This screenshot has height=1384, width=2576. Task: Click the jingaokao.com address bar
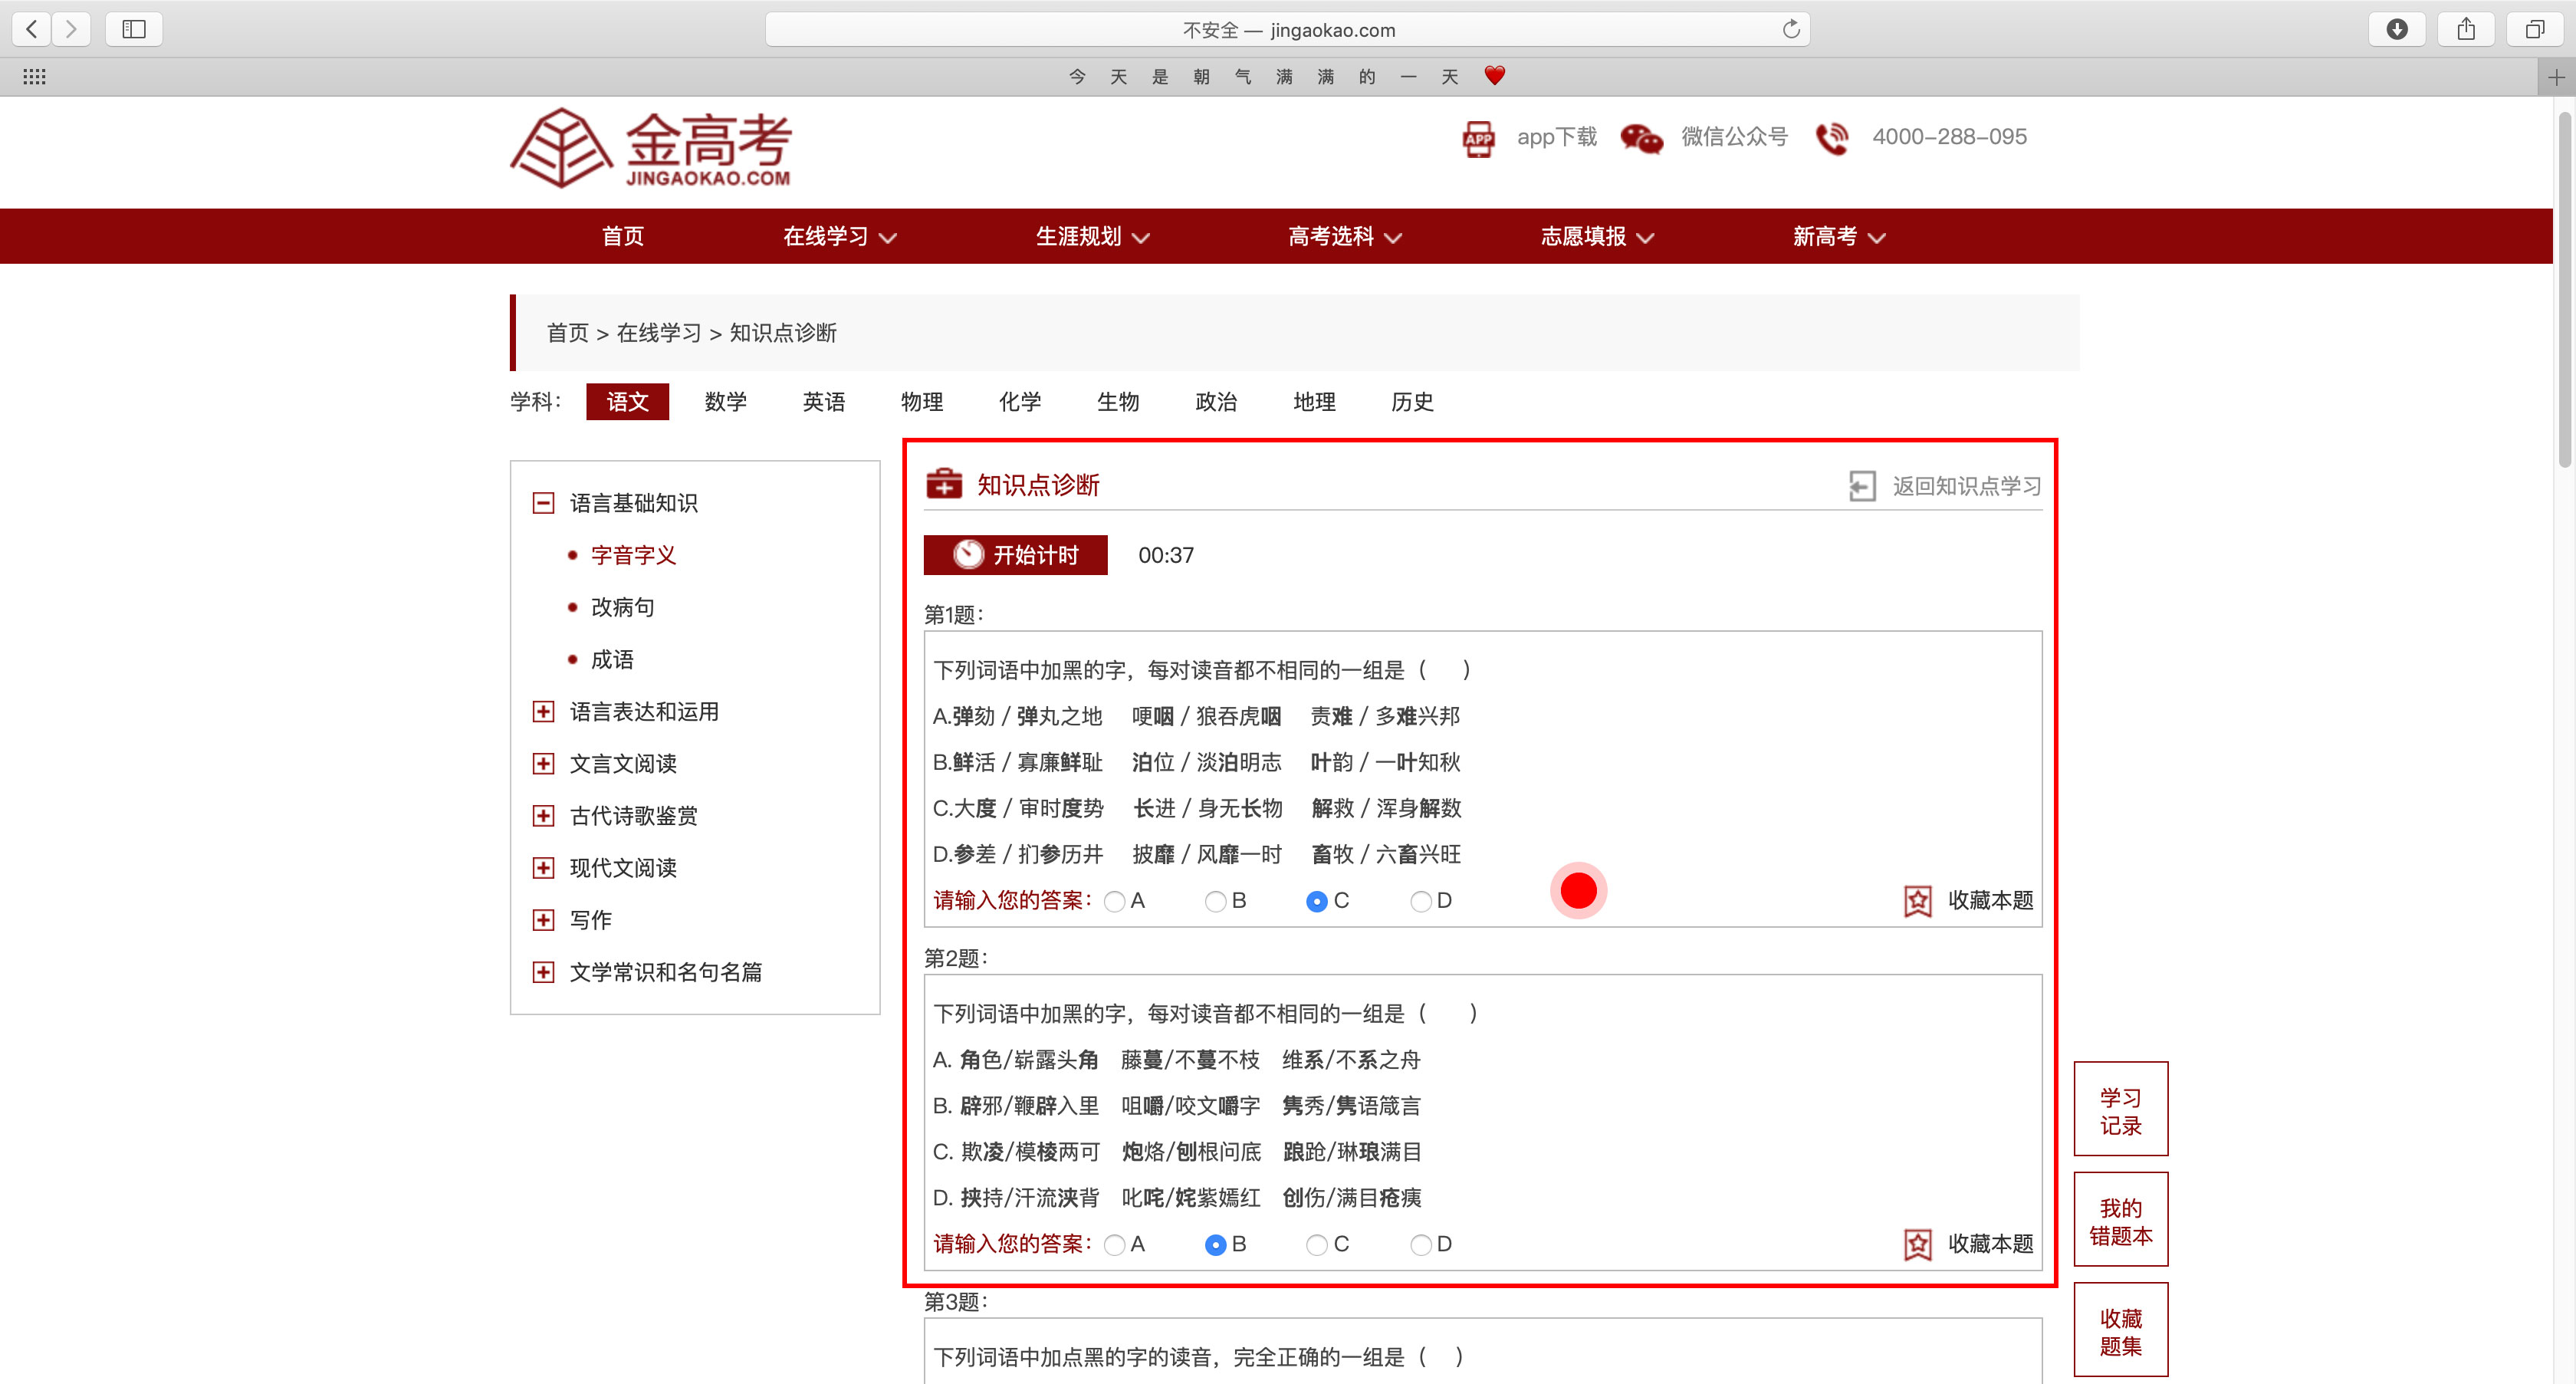1287,29
